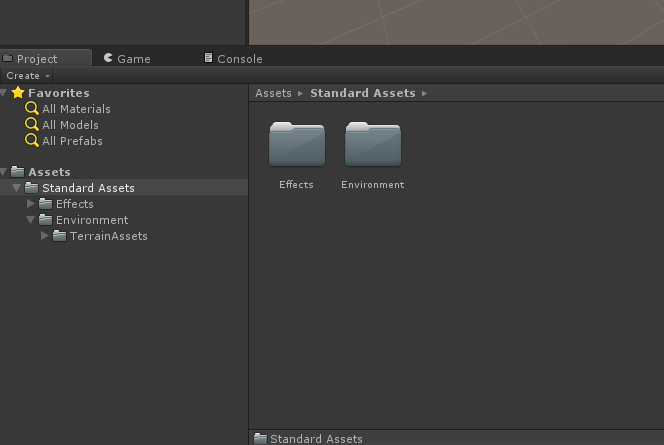Click the Environment thumbnail caption
664x445 pixels.
coord(373,185)
